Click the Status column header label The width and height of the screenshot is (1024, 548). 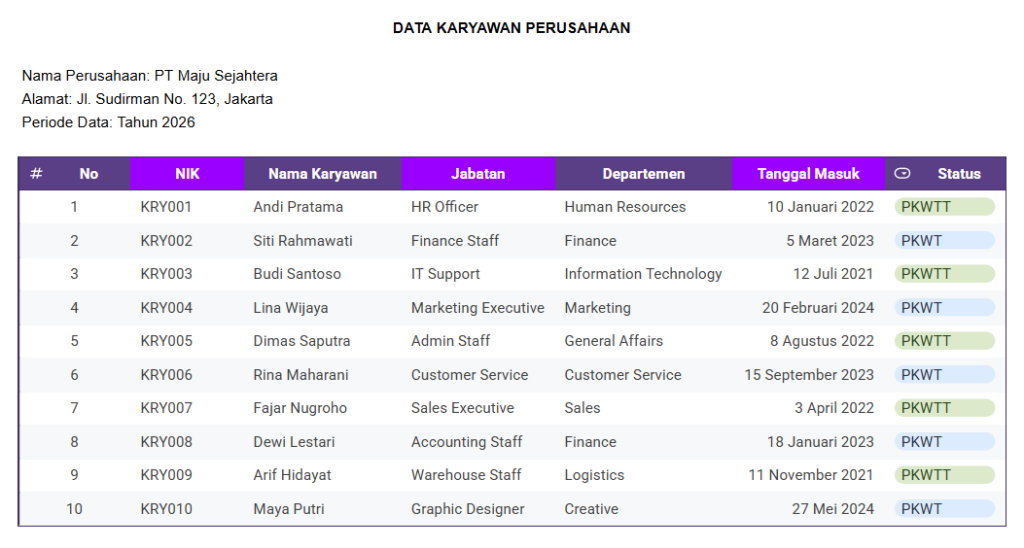(x=959, y=174)
